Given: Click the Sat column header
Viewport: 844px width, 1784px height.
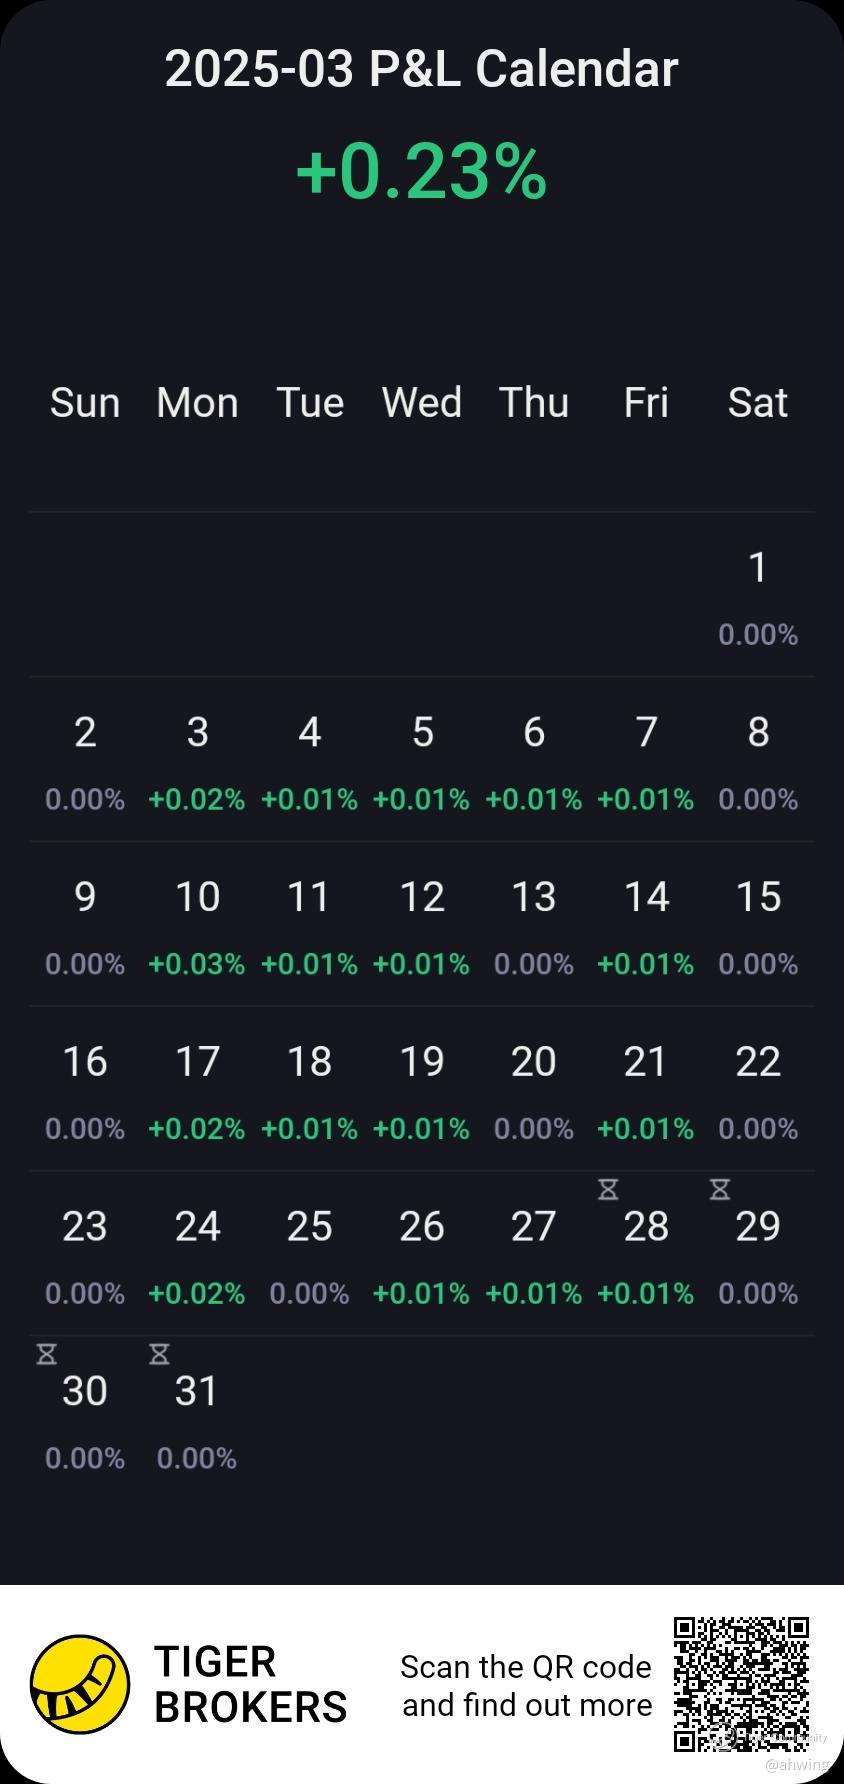Looking at the screenshot, I should (758, 403).
